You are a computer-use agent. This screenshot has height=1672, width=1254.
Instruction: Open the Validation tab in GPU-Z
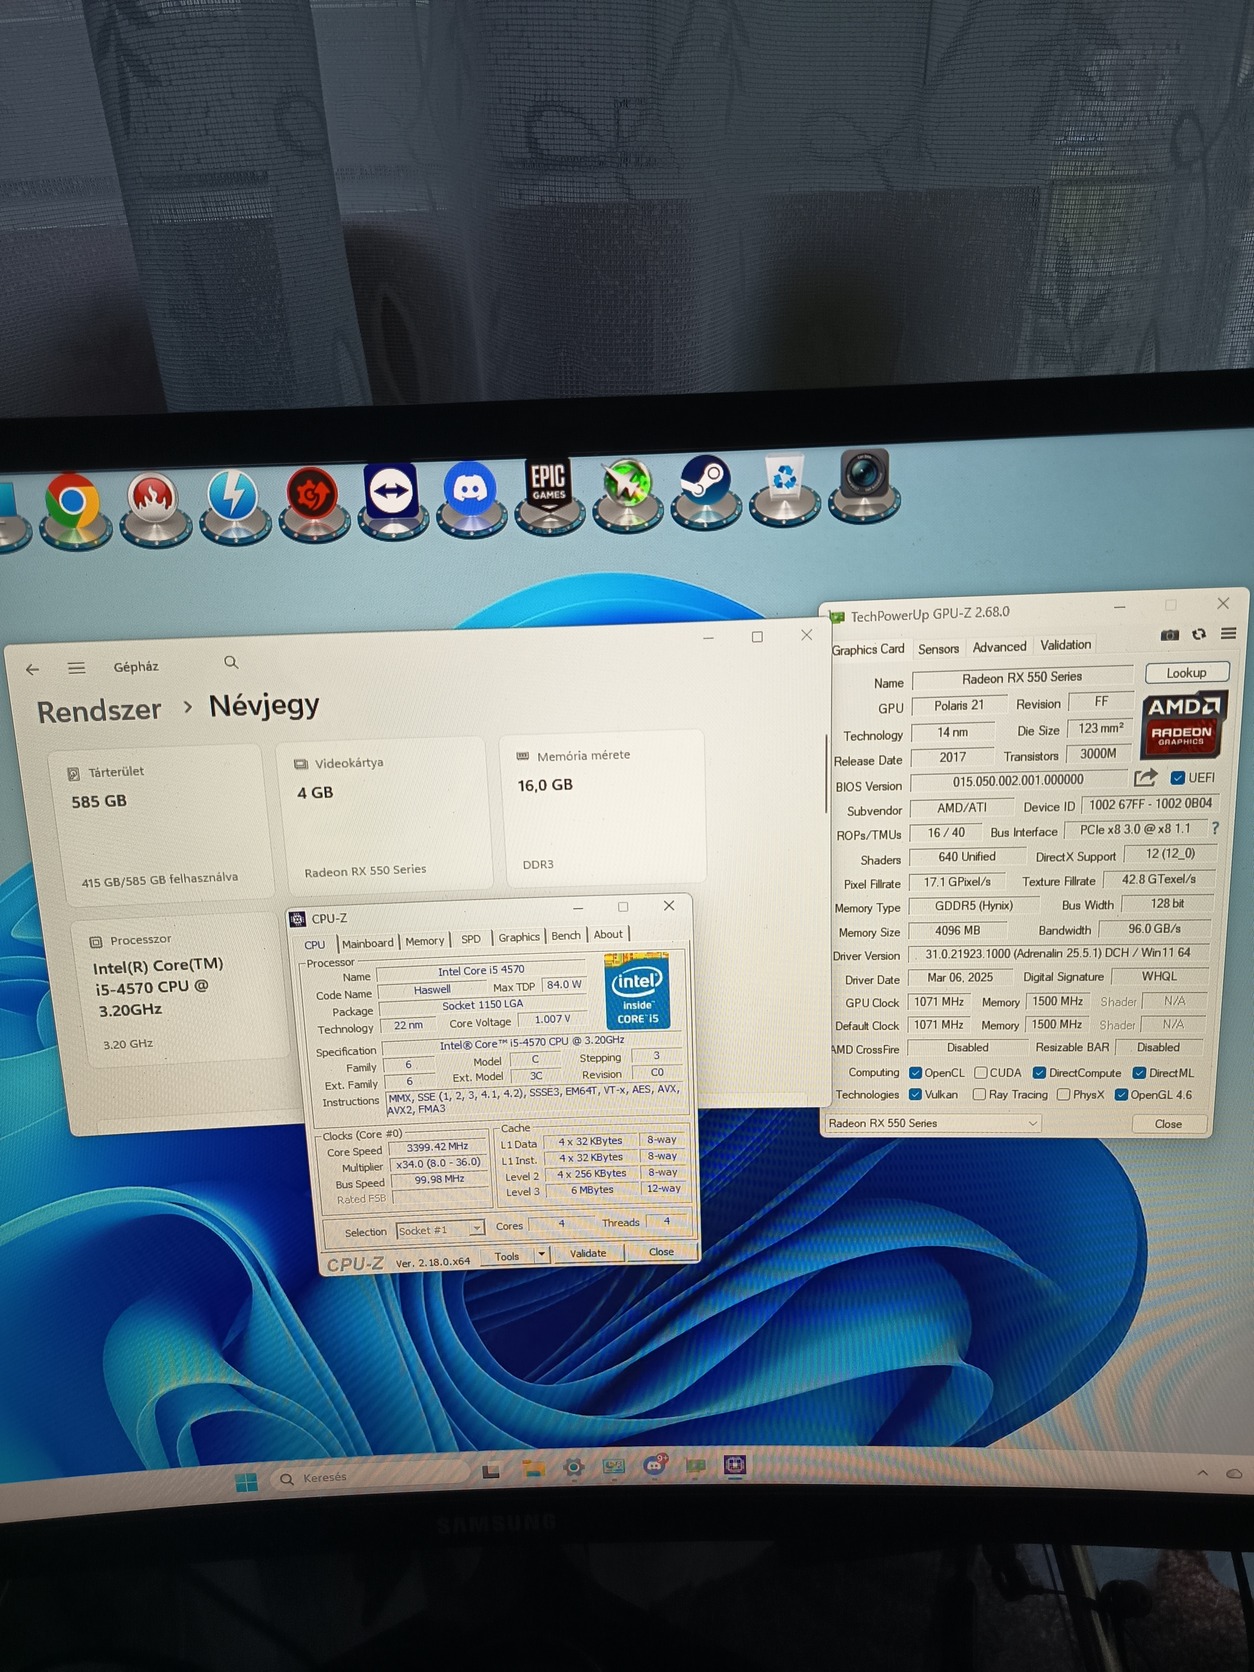[1065, 645]
